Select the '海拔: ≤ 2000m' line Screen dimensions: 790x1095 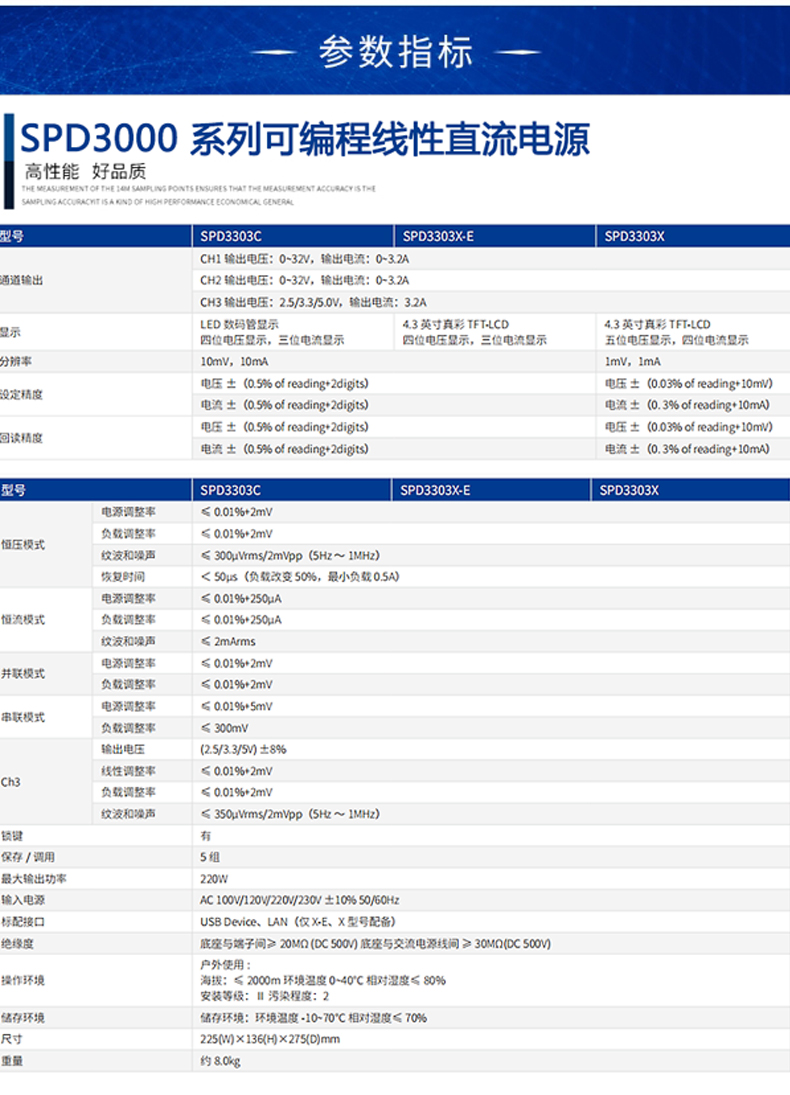point(323,980)
